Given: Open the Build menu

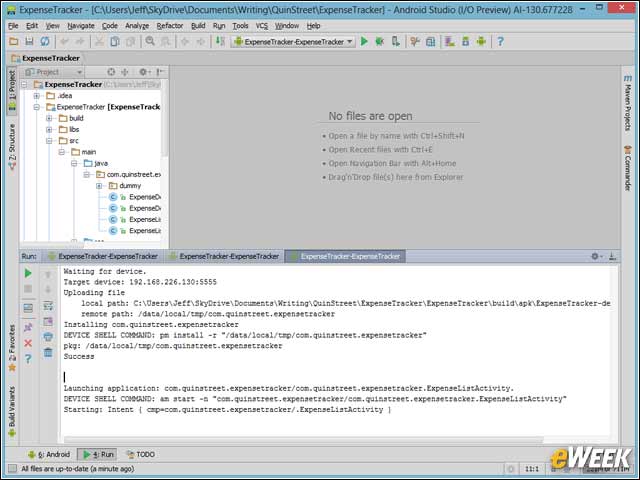Looking at the screenshot, I should (198, 26).
